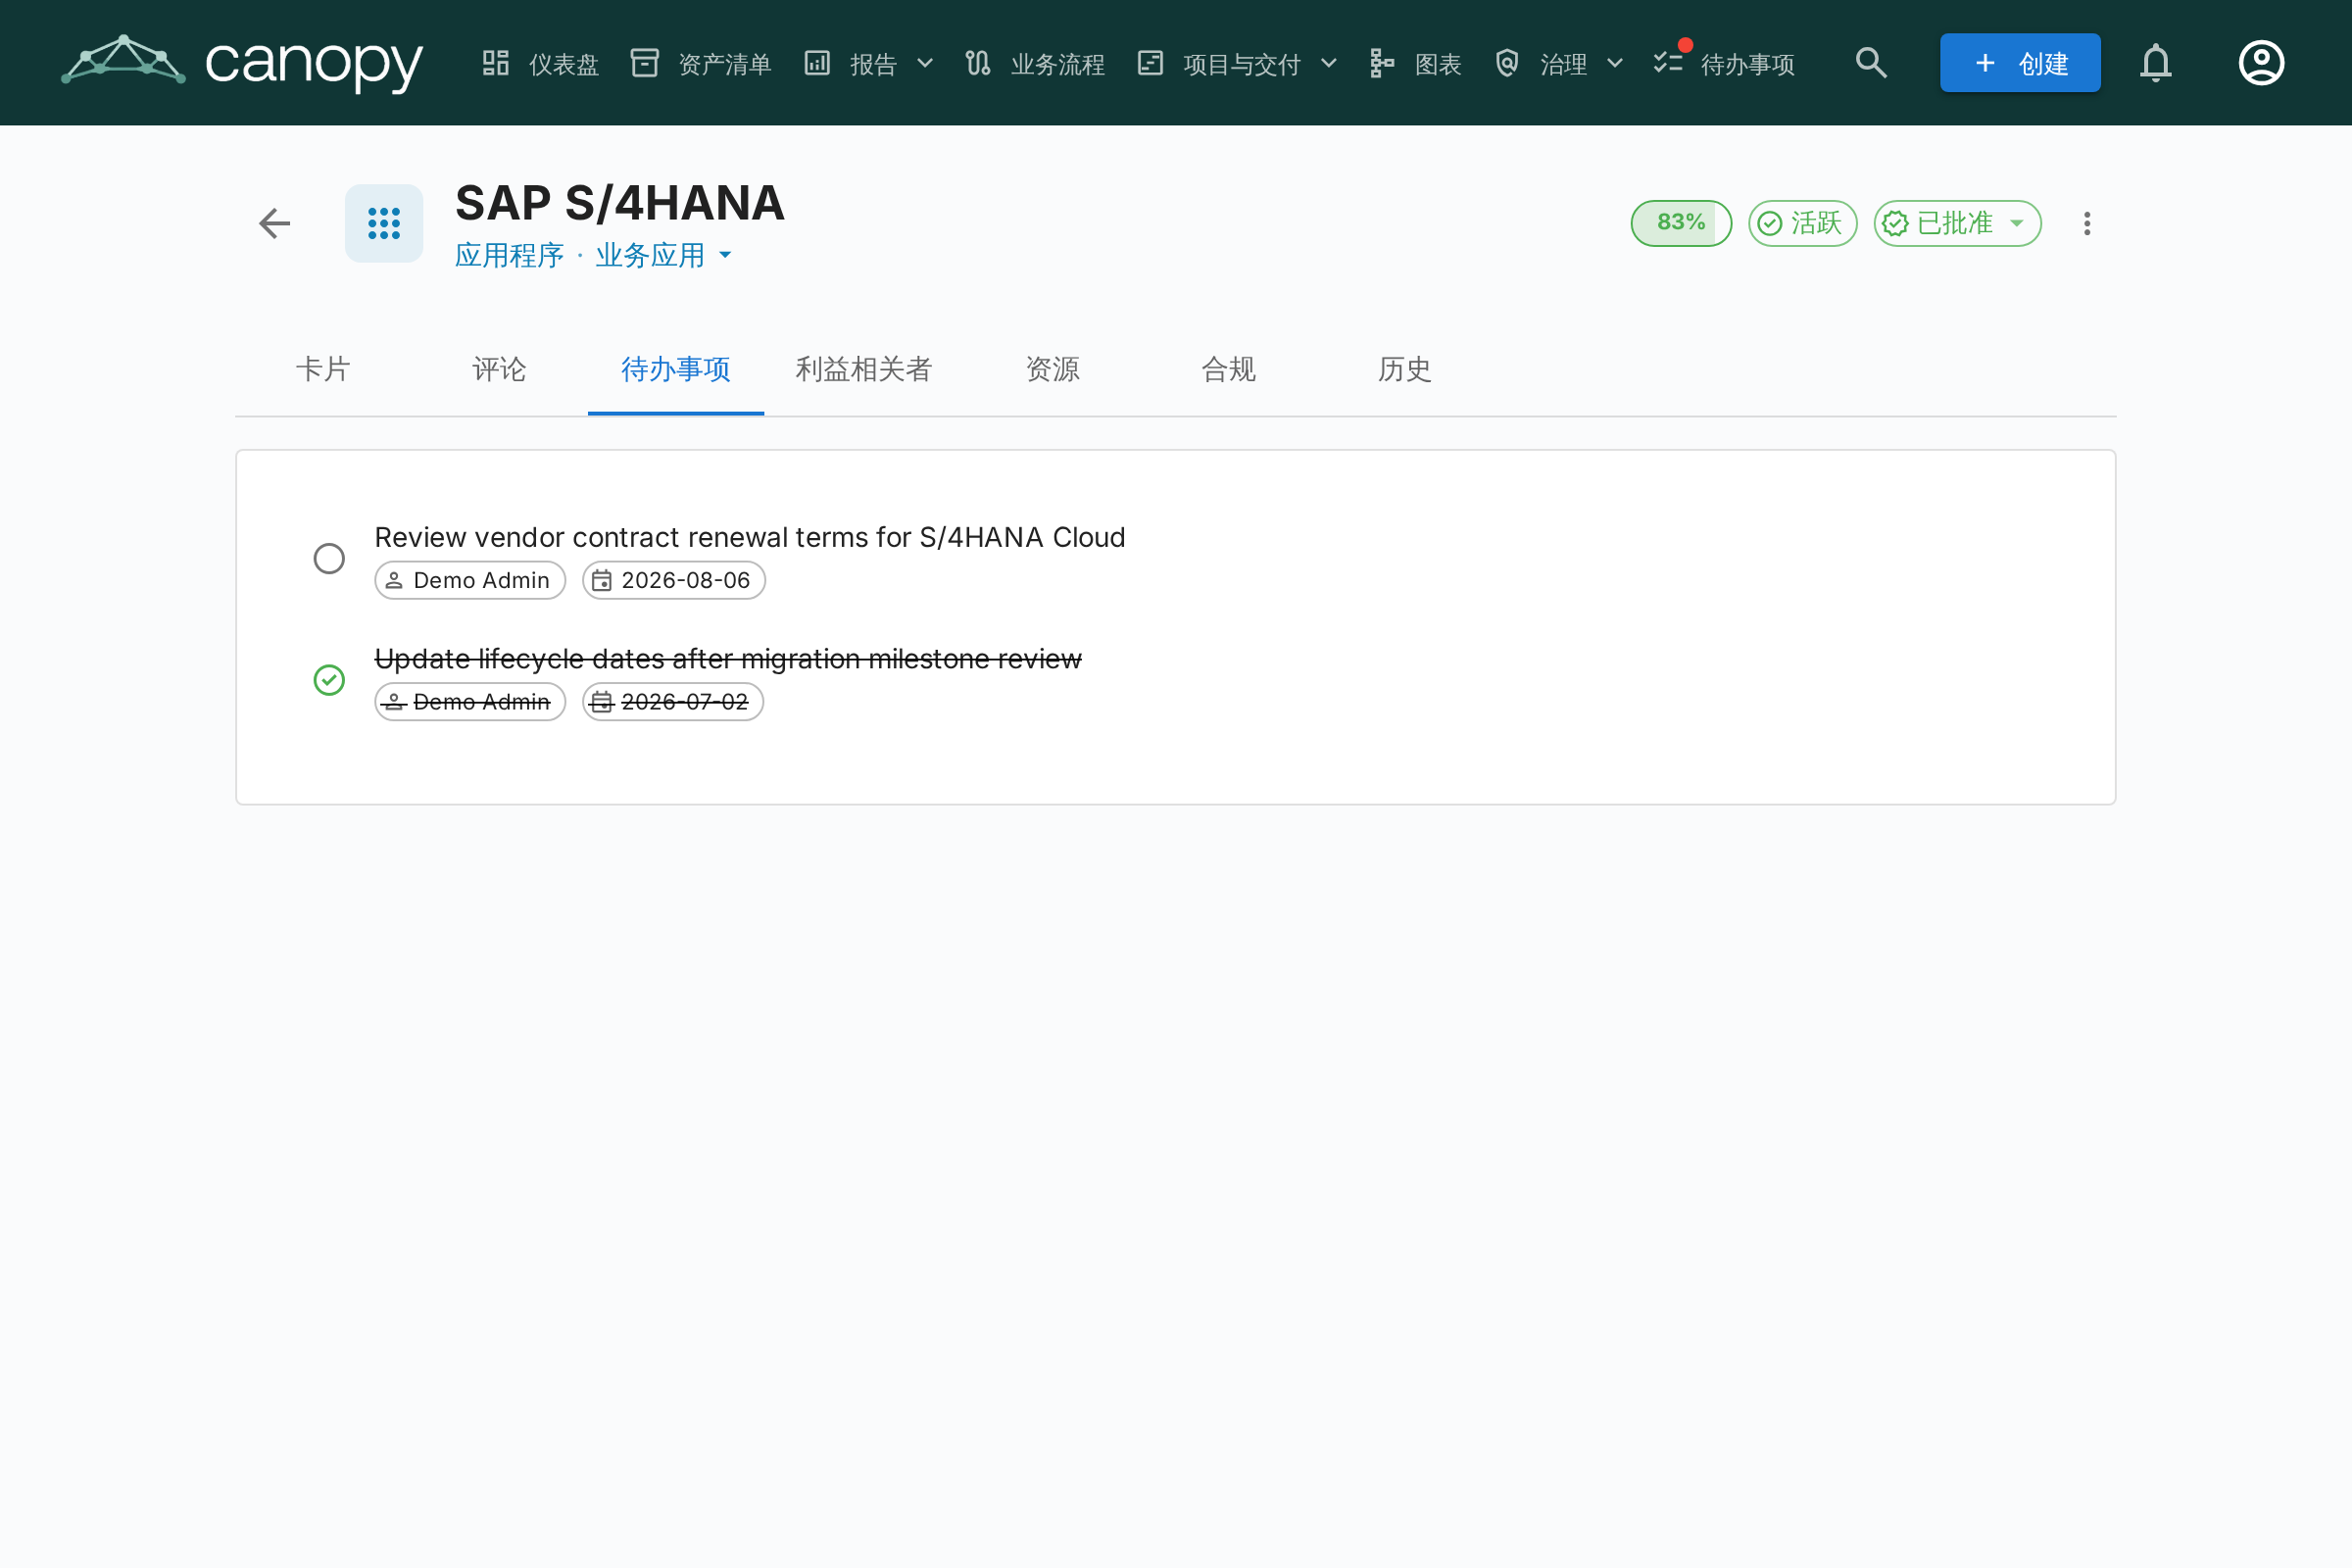Viewport: 2352px width, 1568px height.
Task: Click the 治理 shield icon
Action: 1507,63
